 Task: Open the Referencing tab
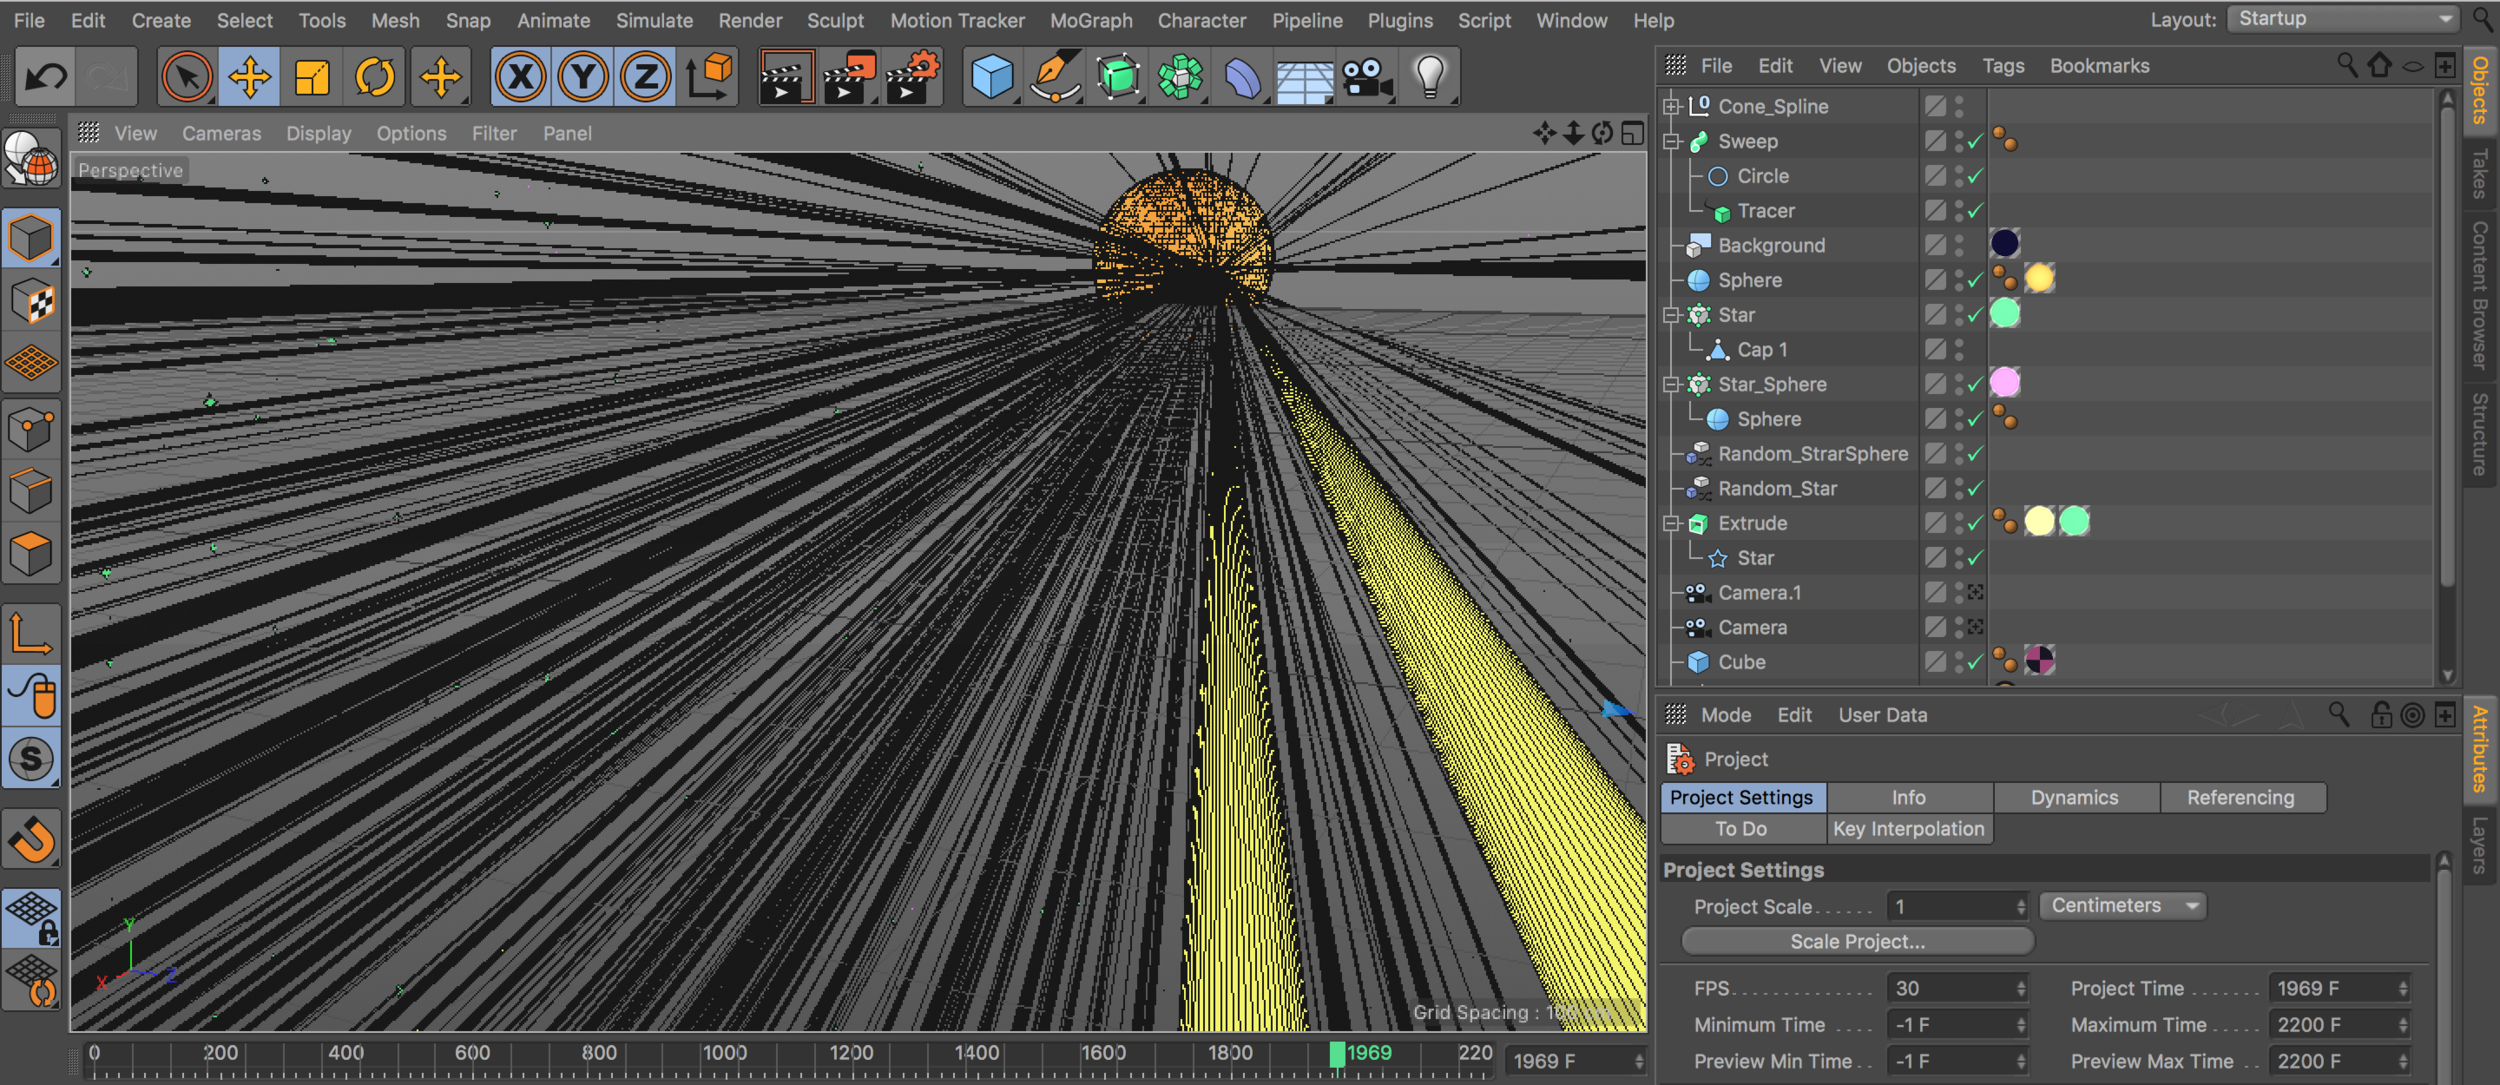click(2241, 797)
